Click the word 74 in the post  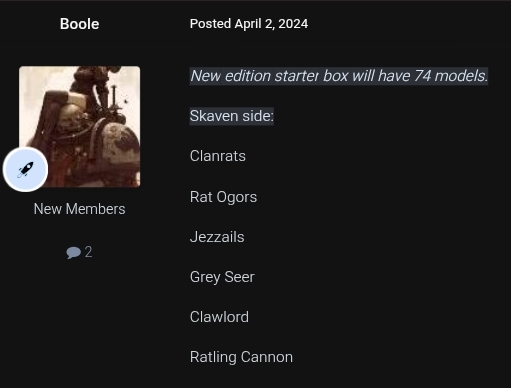[x=422, y=76]
